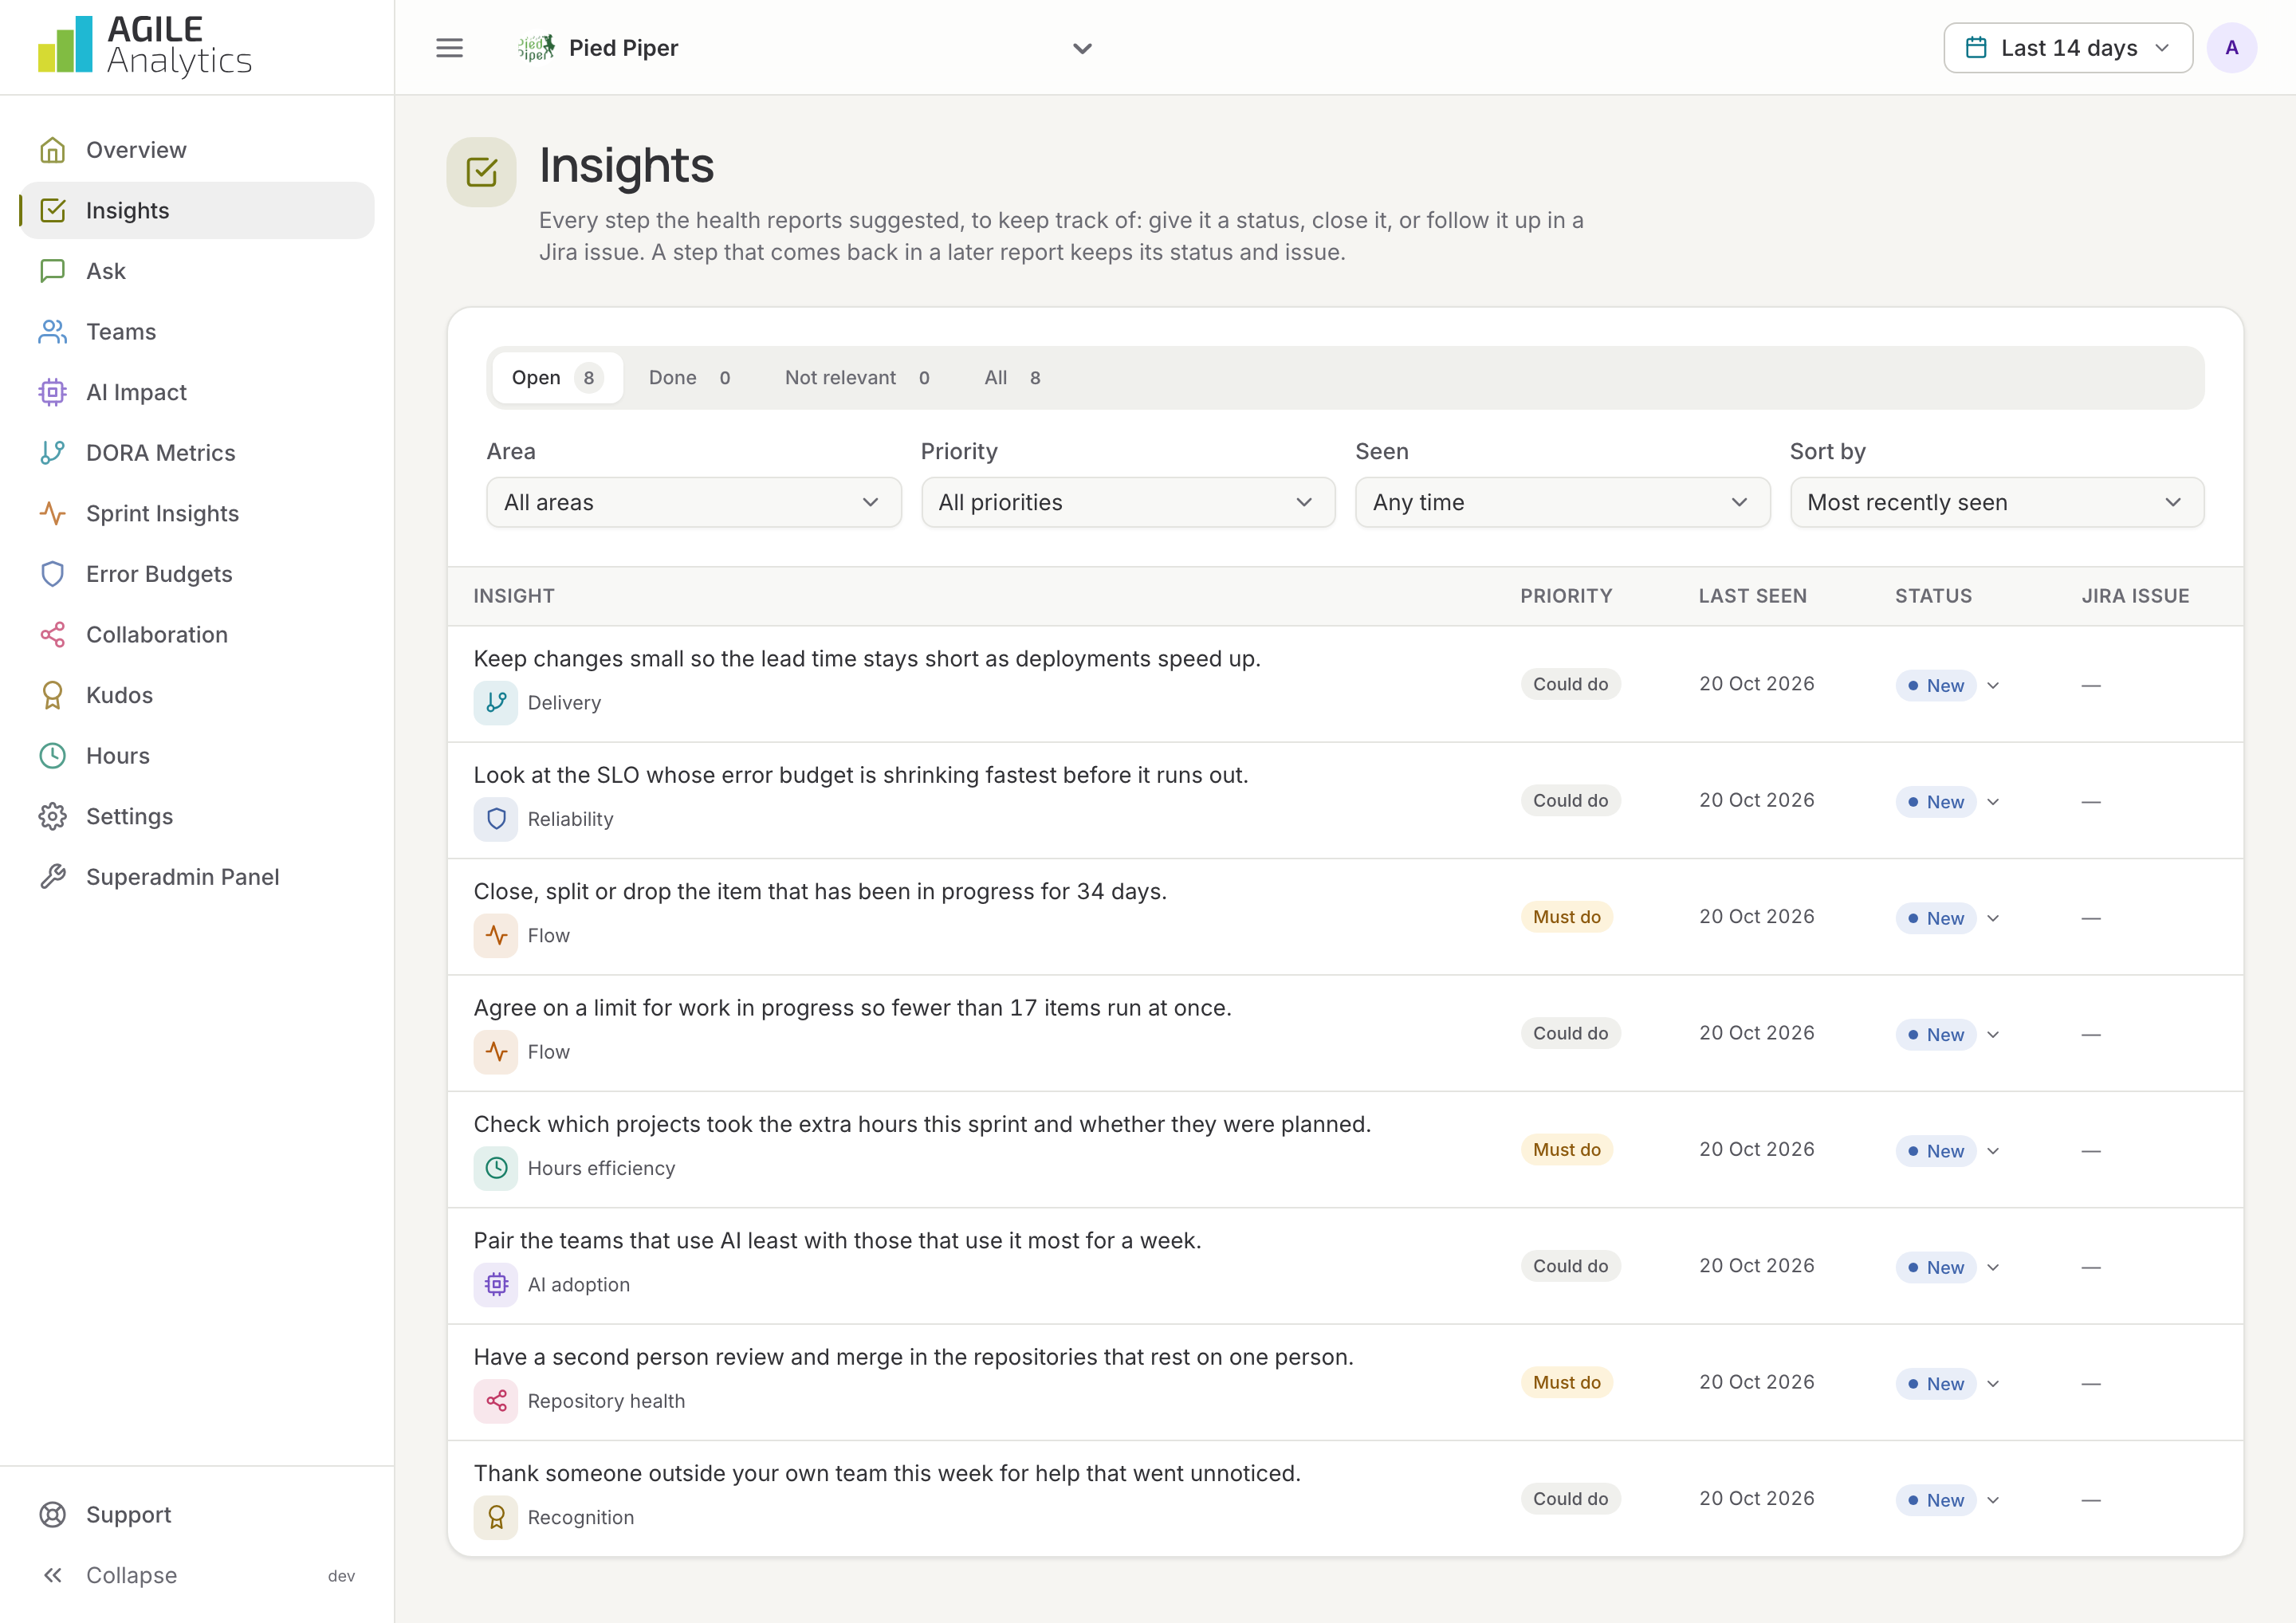Viewport: 2296px width, 1623px height.
Task: Click the AI Impact chip icon
Action: pos(53,392)
